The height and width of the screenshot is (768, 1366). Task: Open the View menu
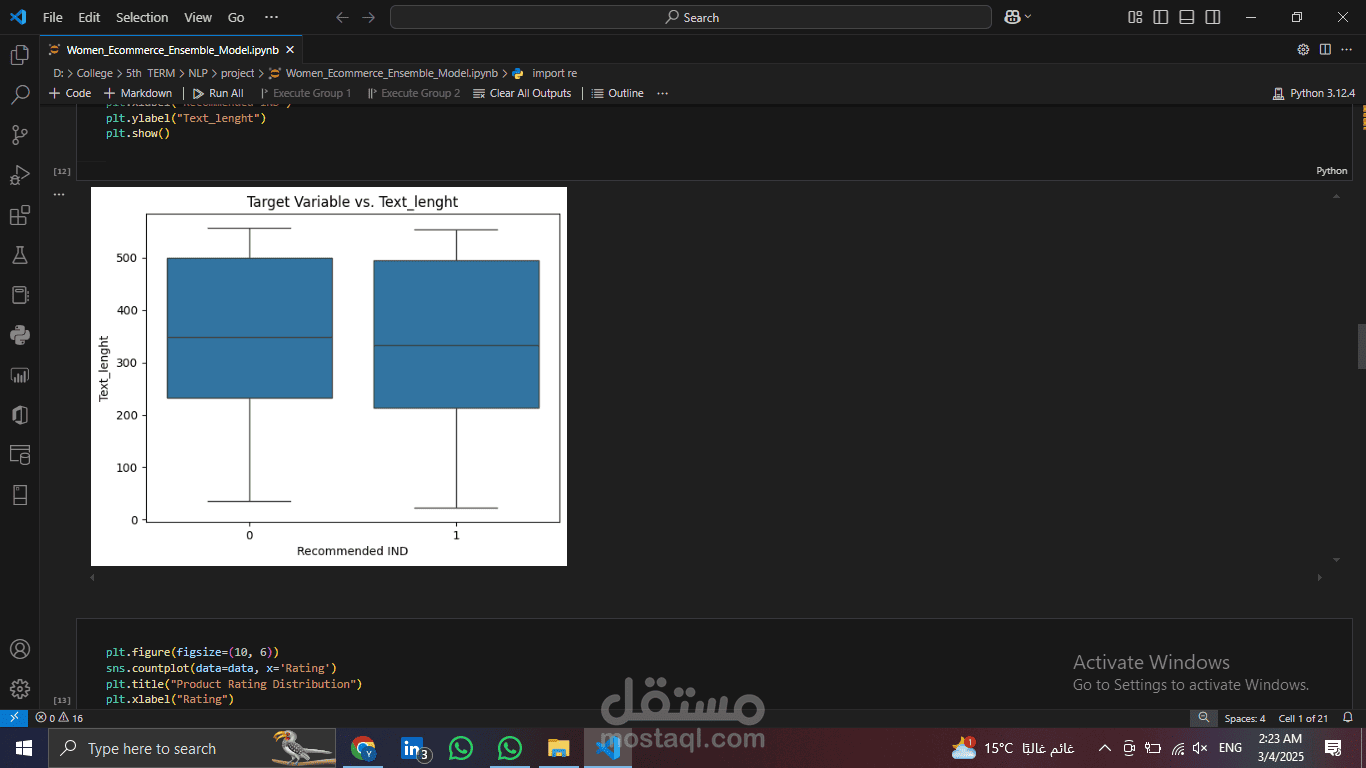(x=198, y=17)
